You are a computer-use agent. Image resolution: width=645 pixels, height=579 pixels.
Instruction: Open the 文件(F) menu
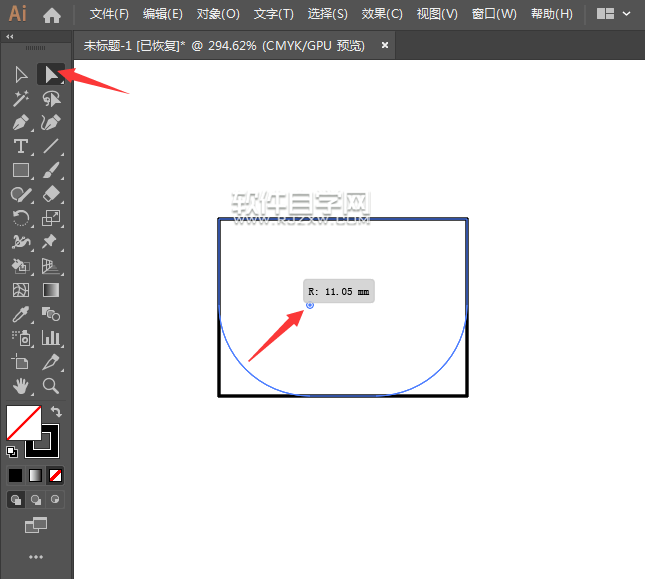(x=109, y=14)
